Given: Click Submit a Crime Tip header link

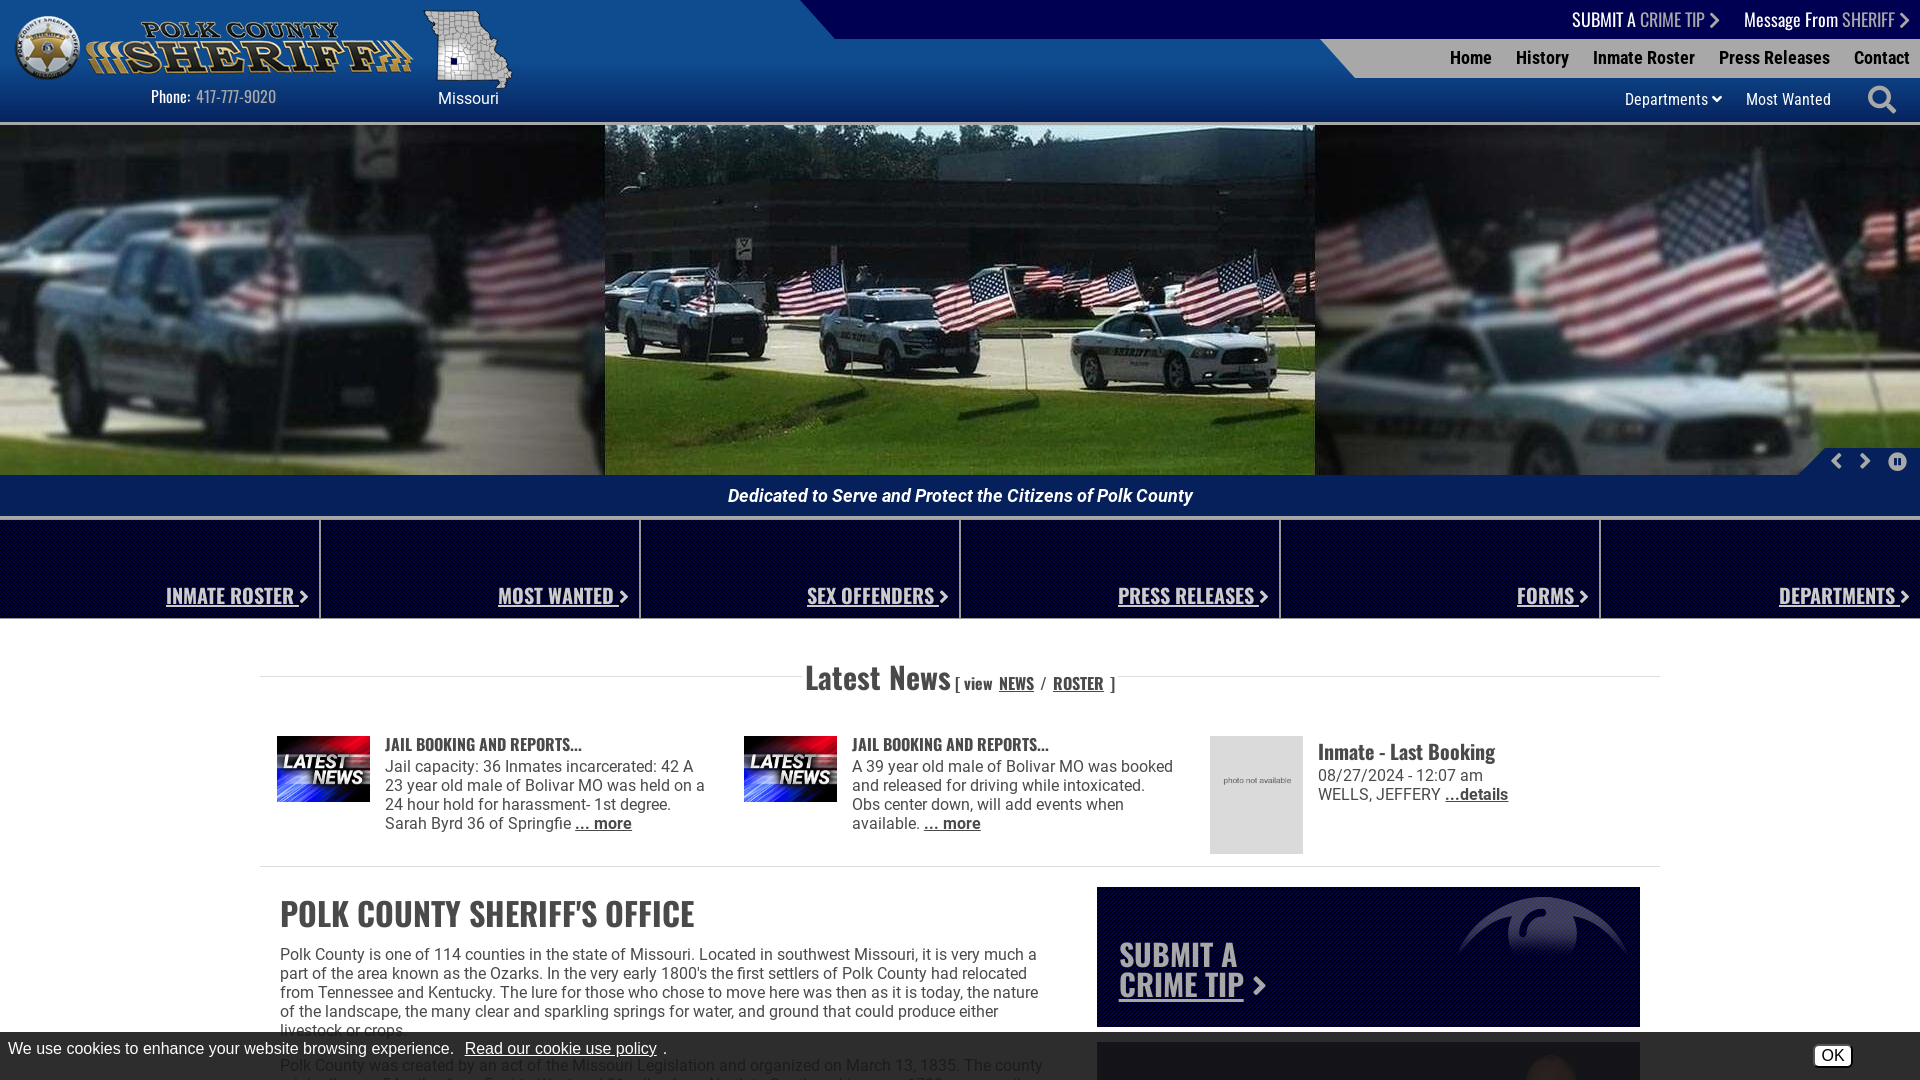Looking at the screenshot, I should coord(1645,19).
